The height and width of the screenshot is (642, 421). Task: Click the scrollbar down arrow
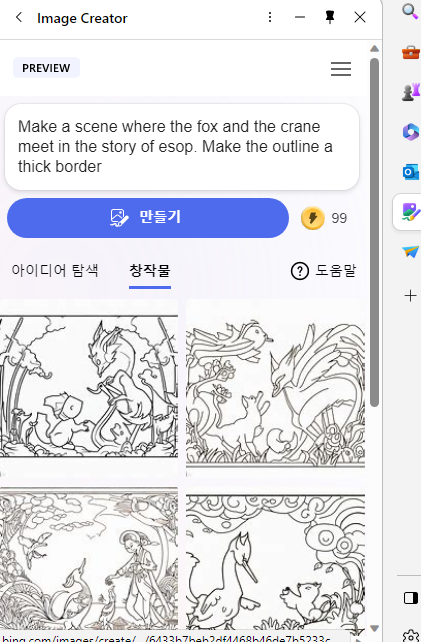tap(374, 628)
